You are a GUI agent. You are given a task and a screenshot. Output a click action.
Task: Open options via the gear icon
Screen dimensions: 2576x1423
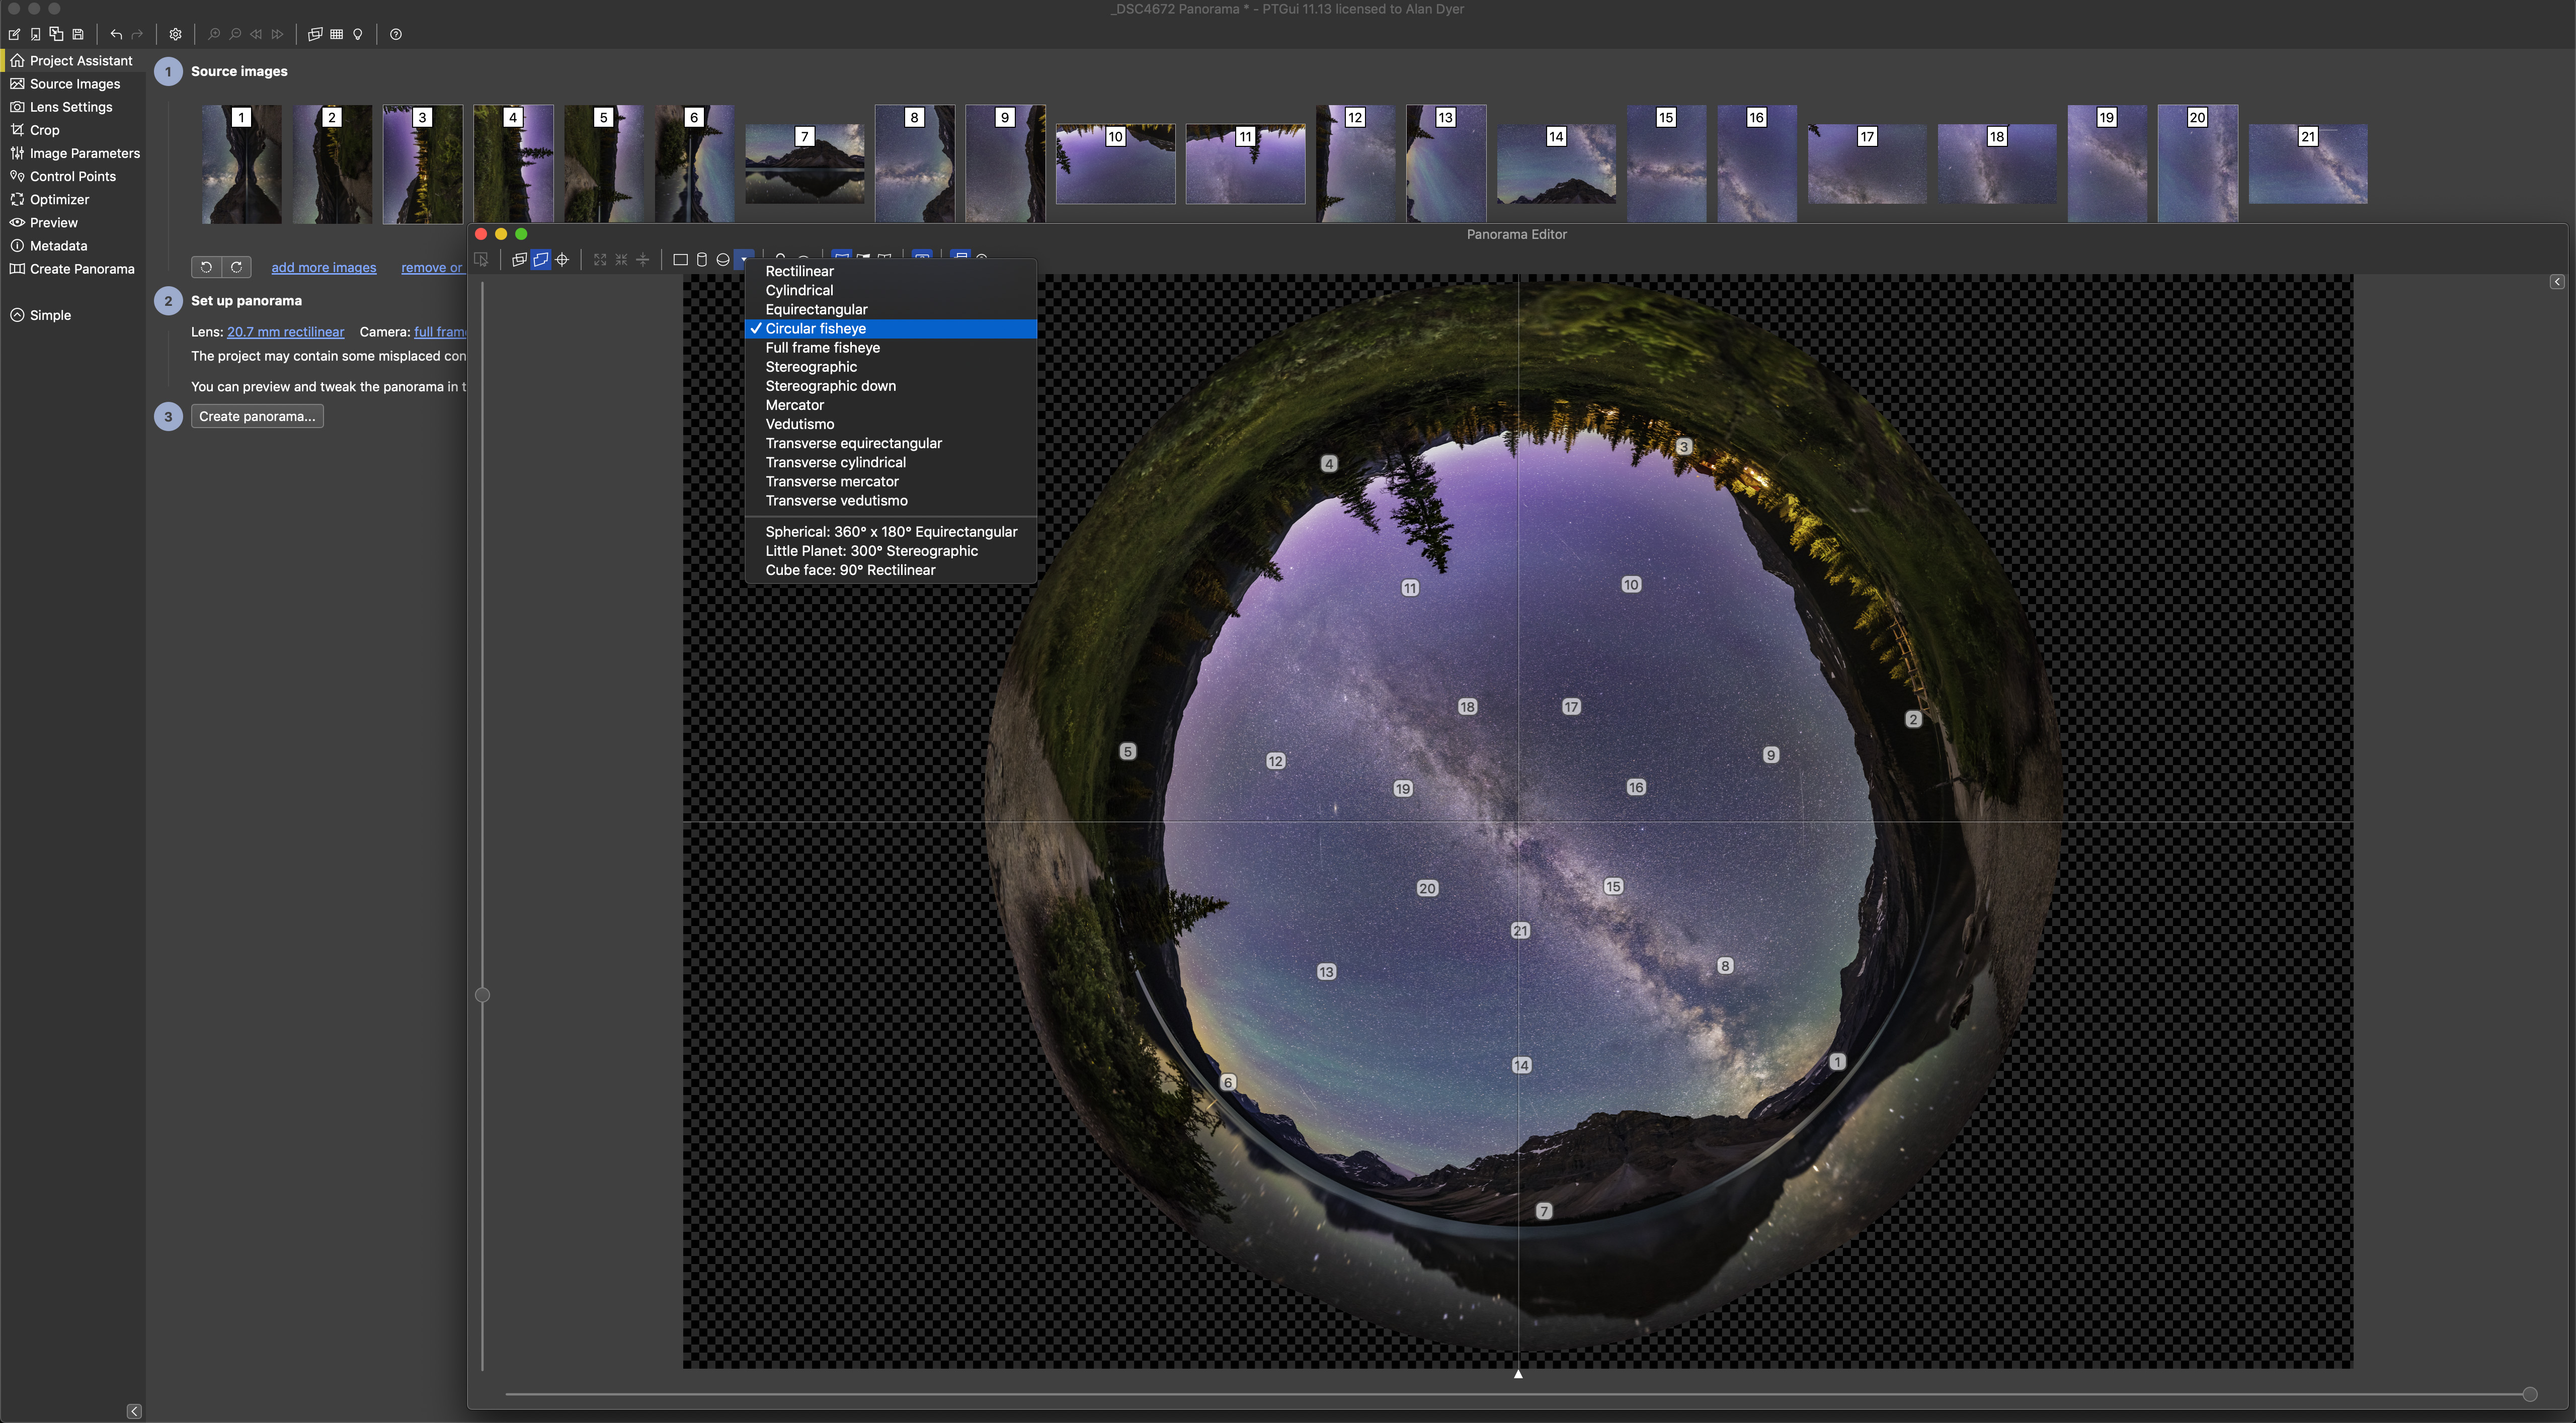click(x=175, y=34)
